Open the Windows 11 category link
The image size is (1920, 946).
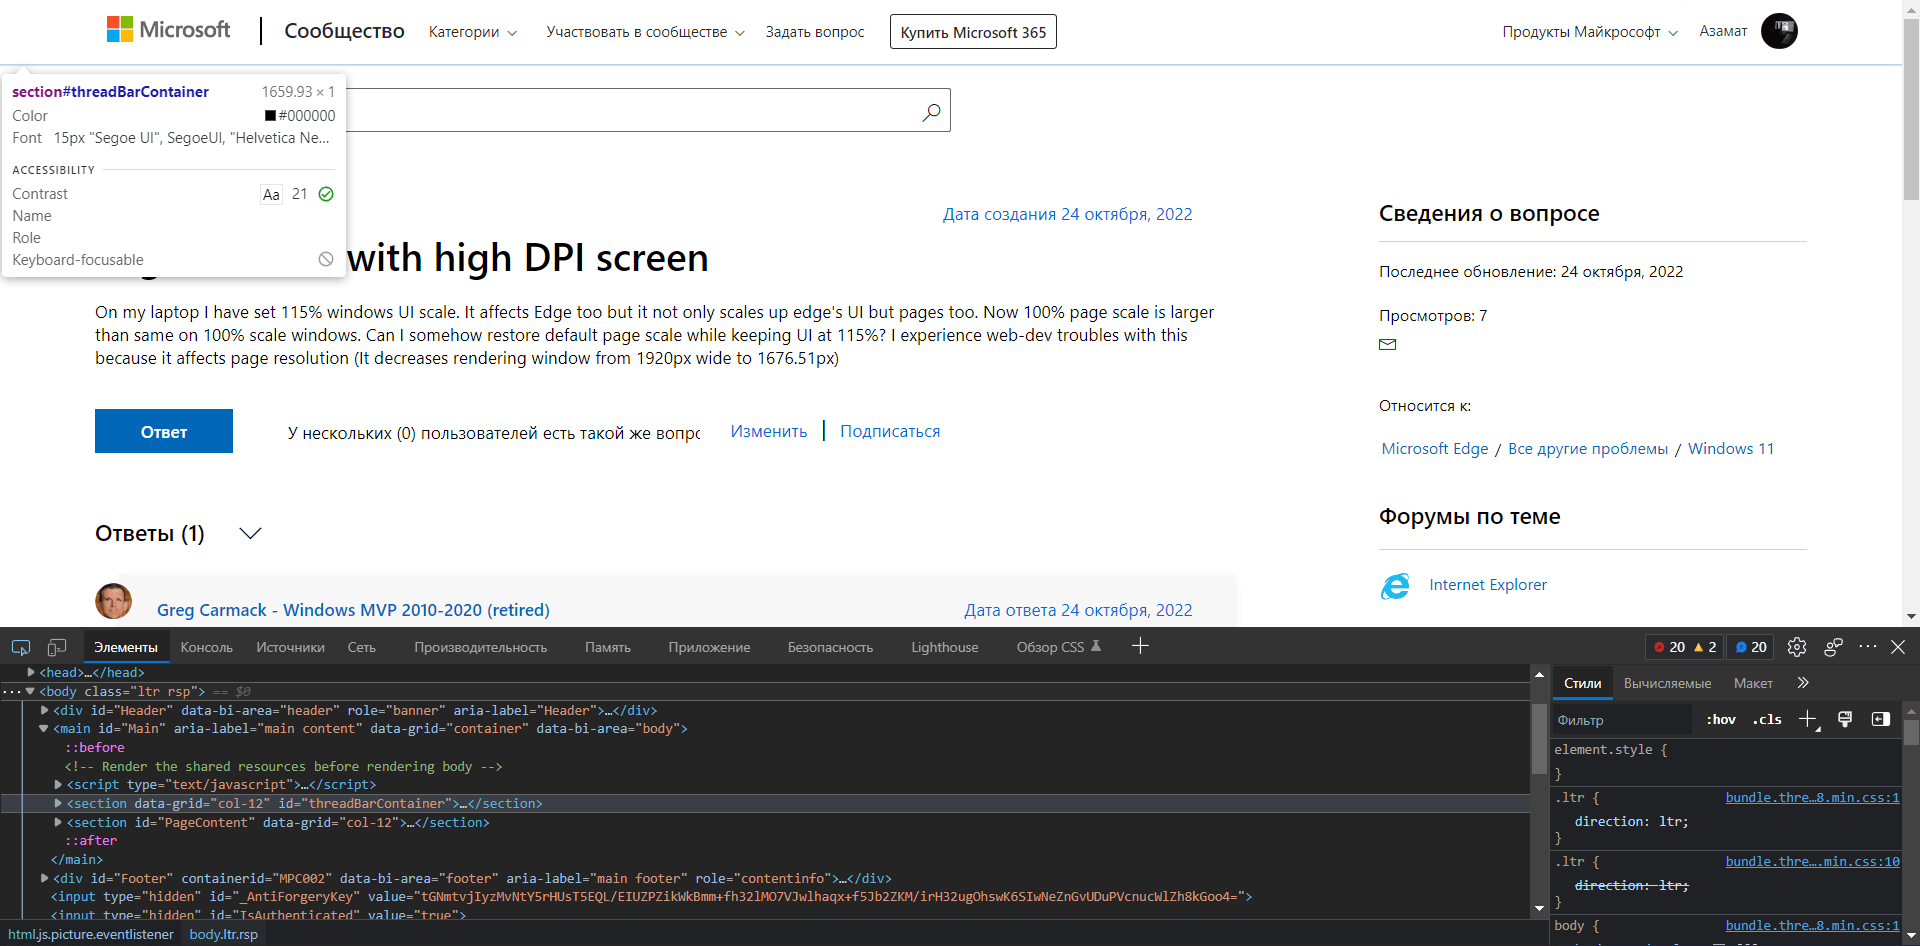click(x=1731, y=448)
